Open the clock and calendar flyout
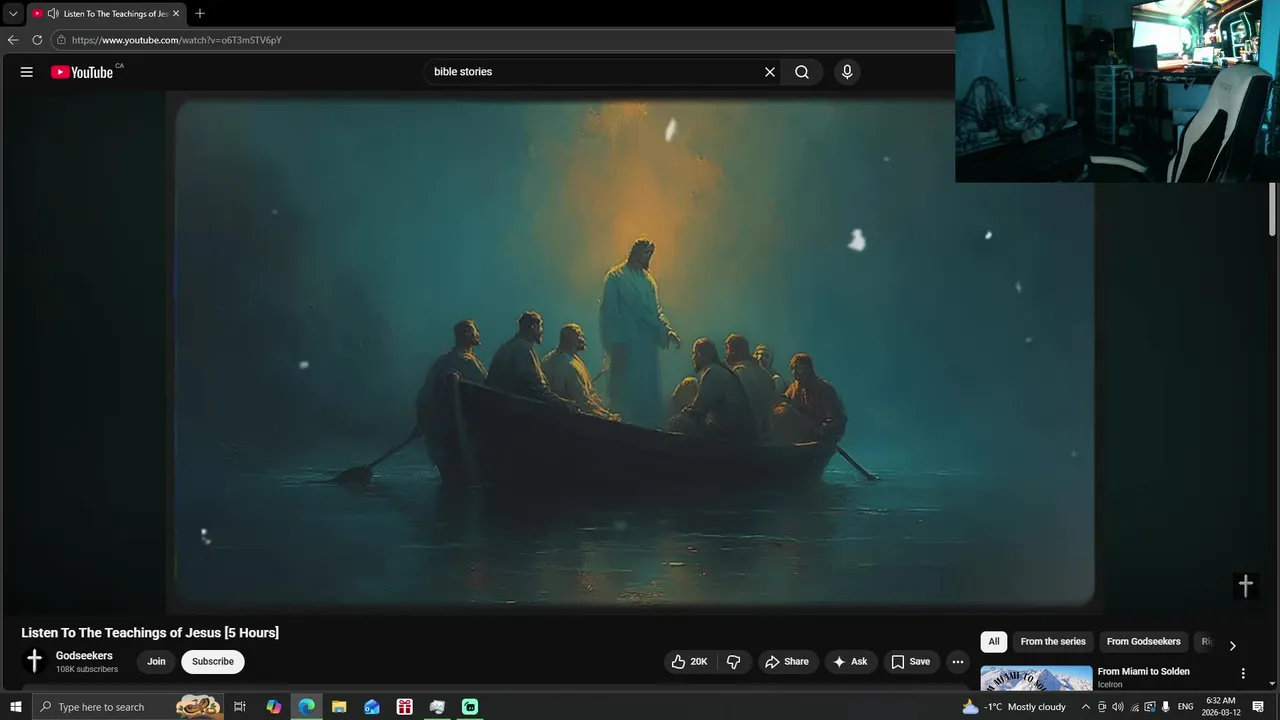This screenshot has width=1280, height=720. [1221, 707]
